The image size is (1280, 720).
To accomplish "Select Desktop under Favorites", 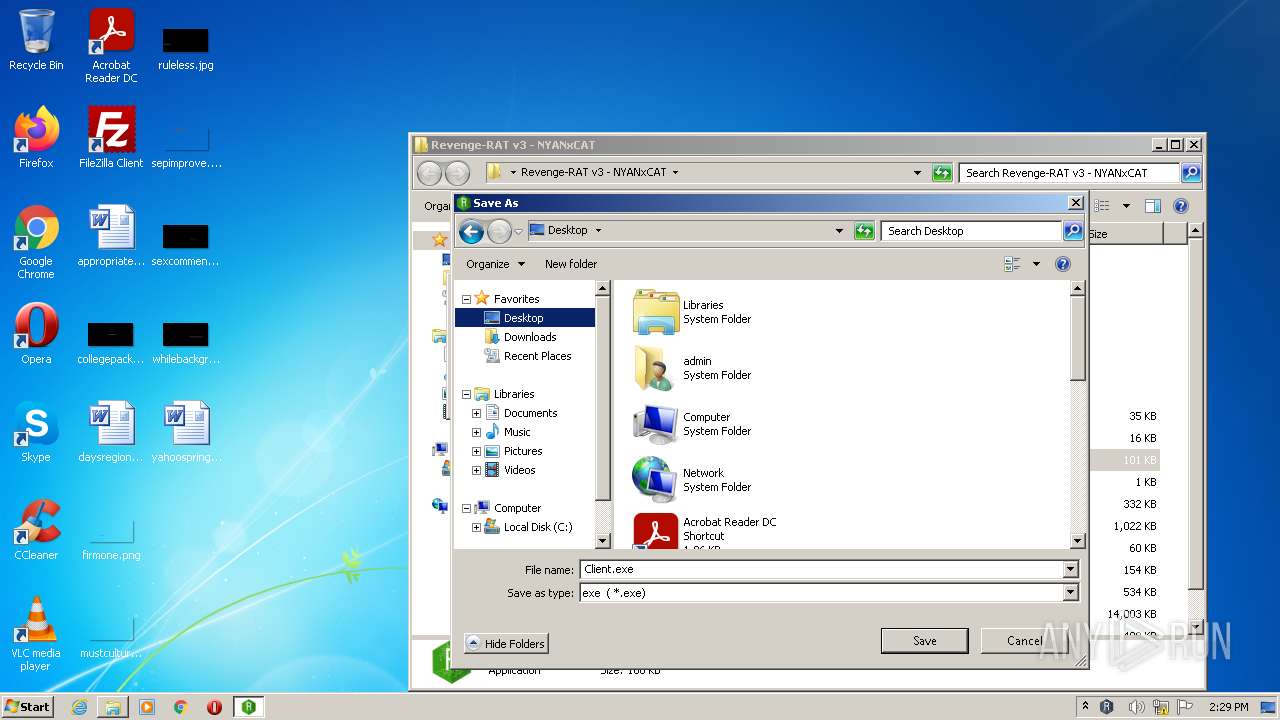I will 524,318.
